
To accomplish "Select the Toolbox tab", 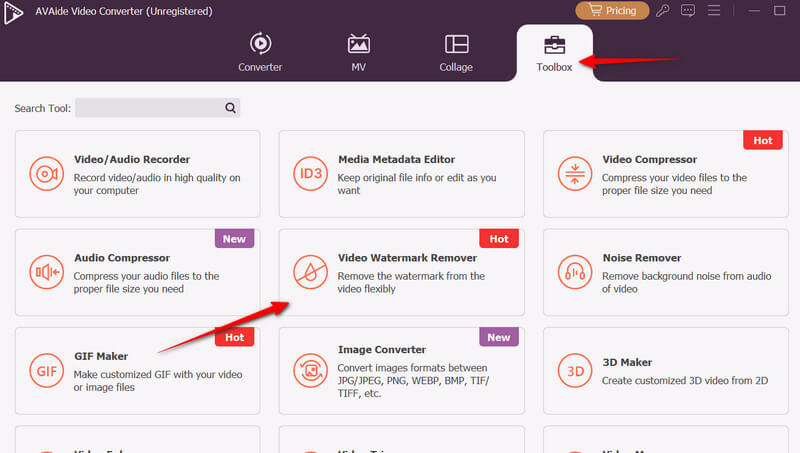I will pyautogui.click(x=555, y=54).
